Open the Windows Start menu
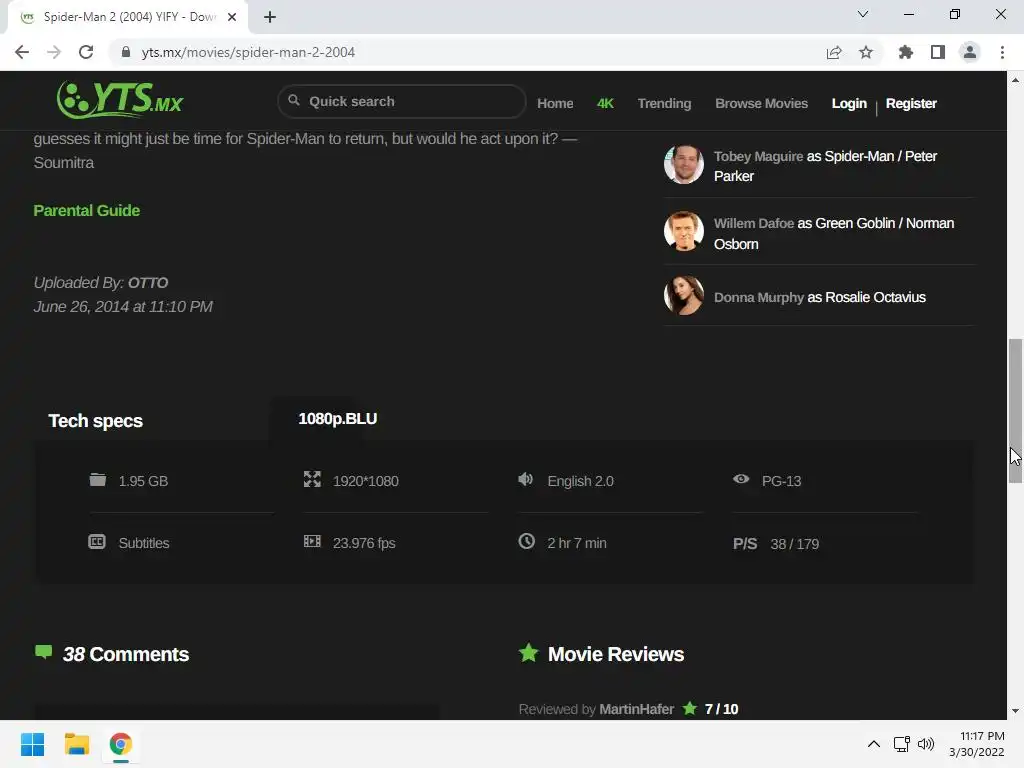1024x768 pixels. 32,744
